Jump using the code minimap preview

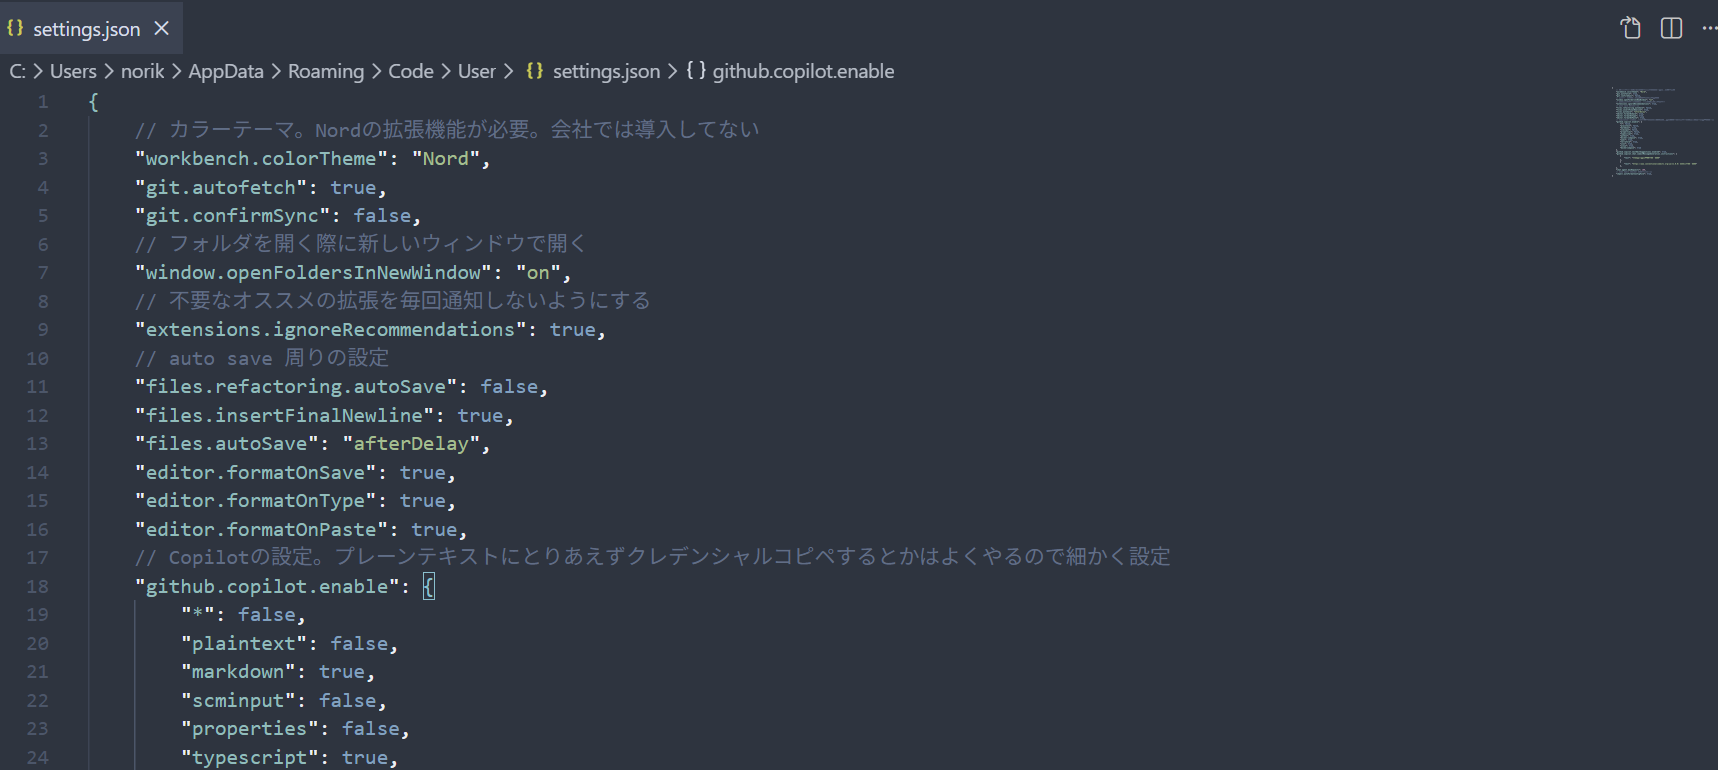(1655, 132)
